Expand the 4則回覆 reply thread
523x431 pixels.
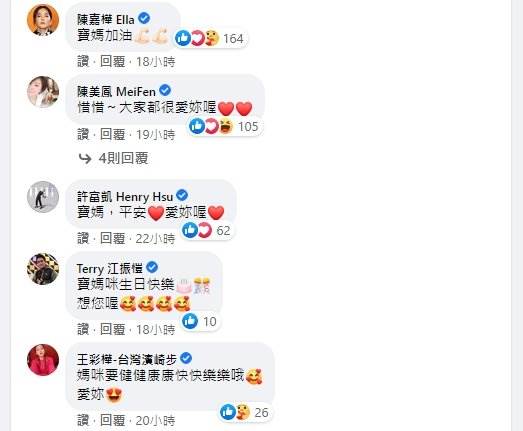[113, 158]
